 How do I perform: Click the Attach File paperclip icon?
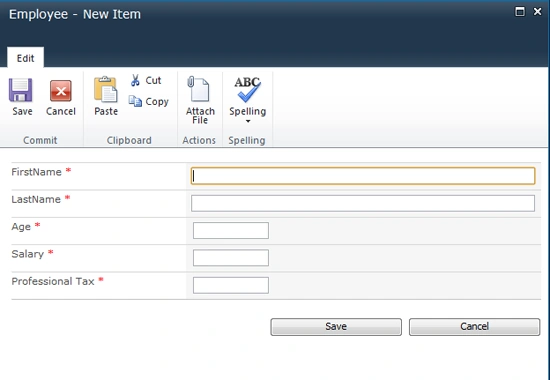pyautogui.click(x=199, y=89)
